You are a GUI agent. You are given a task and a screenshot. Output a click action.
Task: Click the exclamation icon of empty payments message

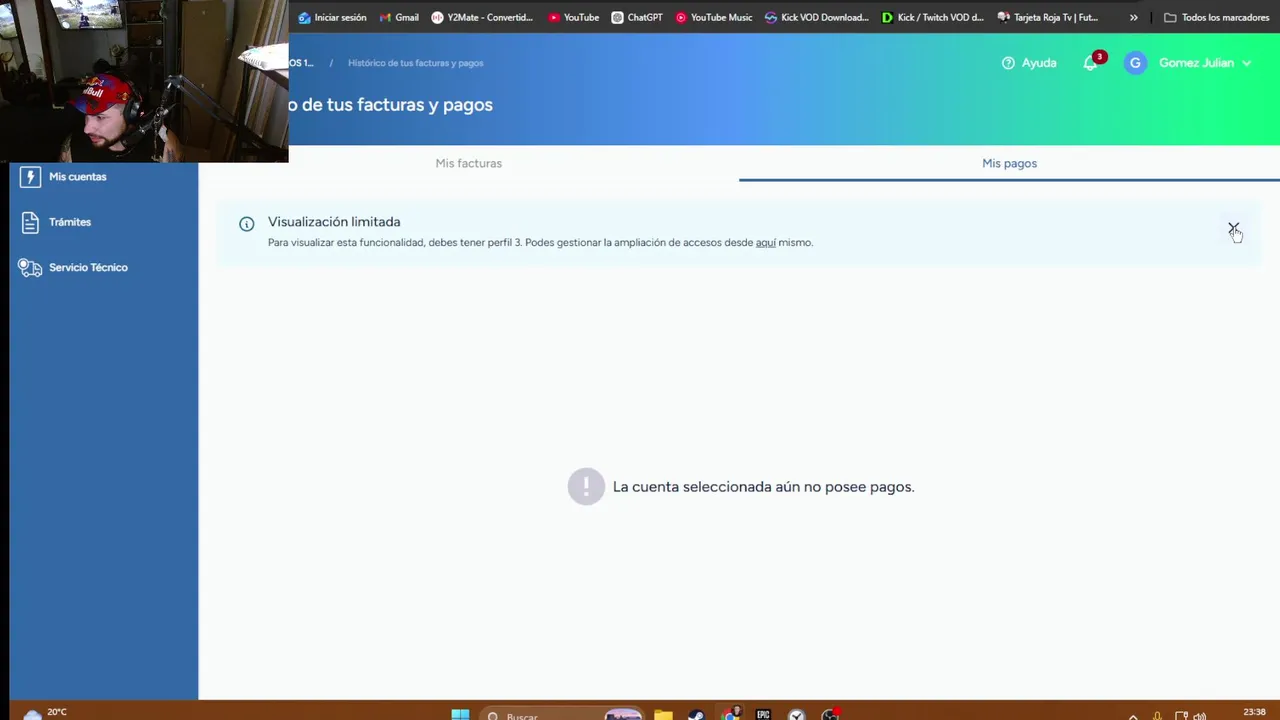[x=586, y=487]
